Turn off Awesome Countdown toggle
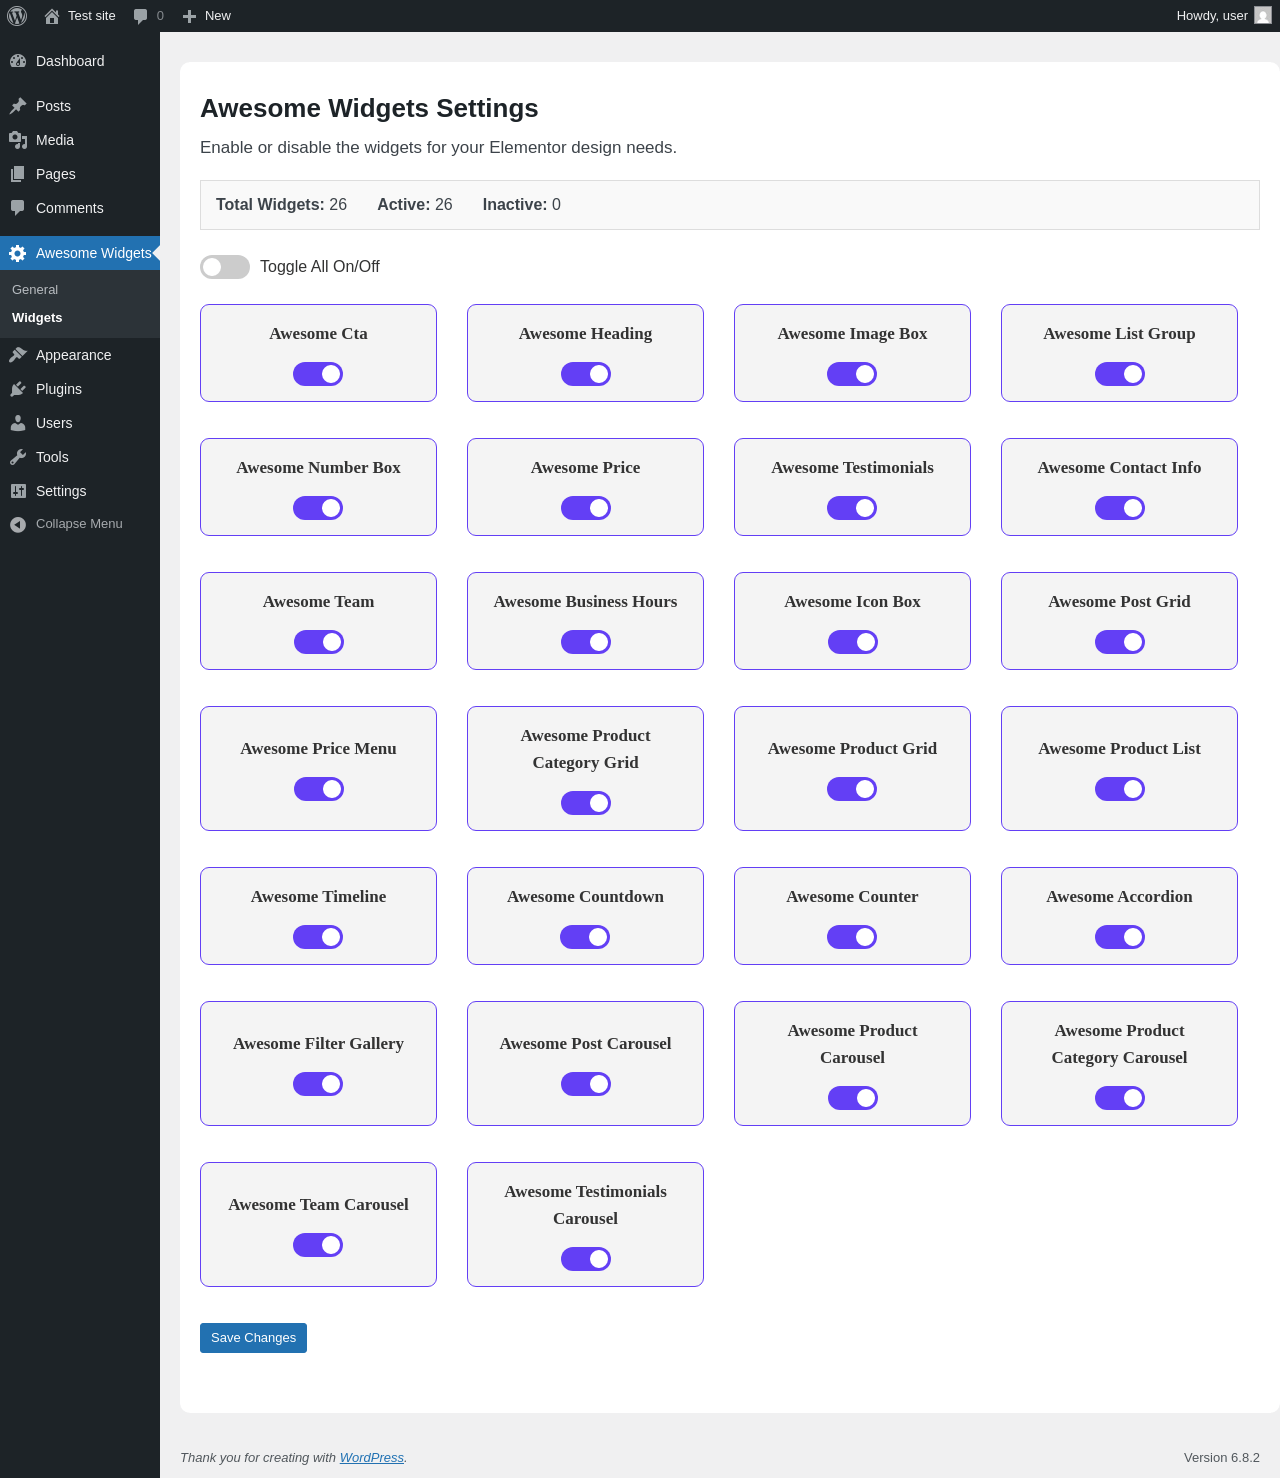The image size is (1280, 1478). [x=585, y=937]
